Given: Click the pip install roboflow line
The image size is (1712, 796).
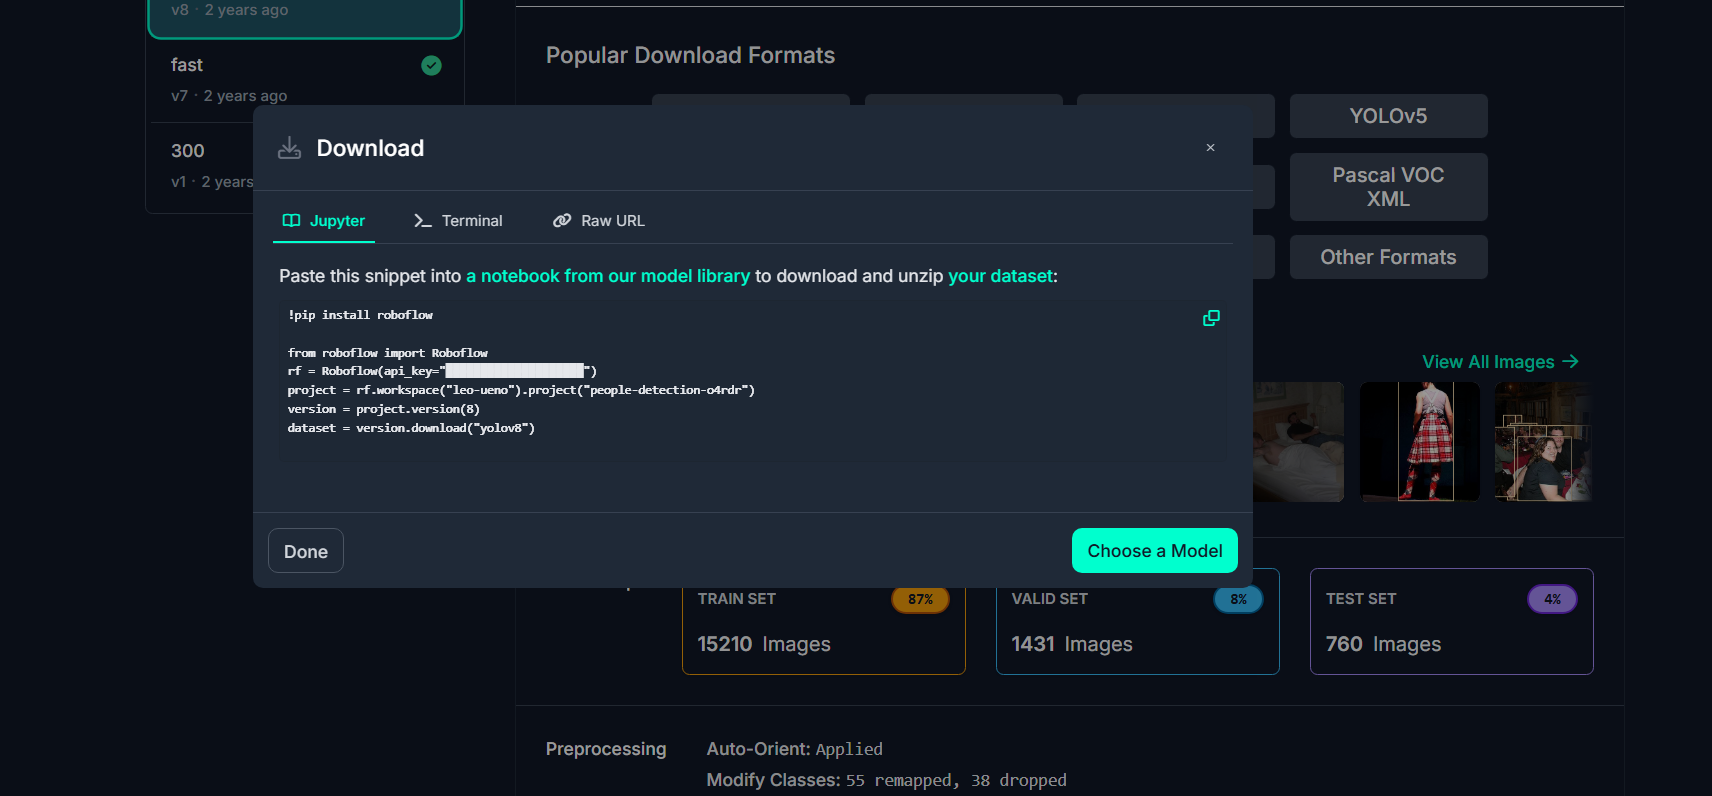Looking at the screenshot, I should click(360, 315).
